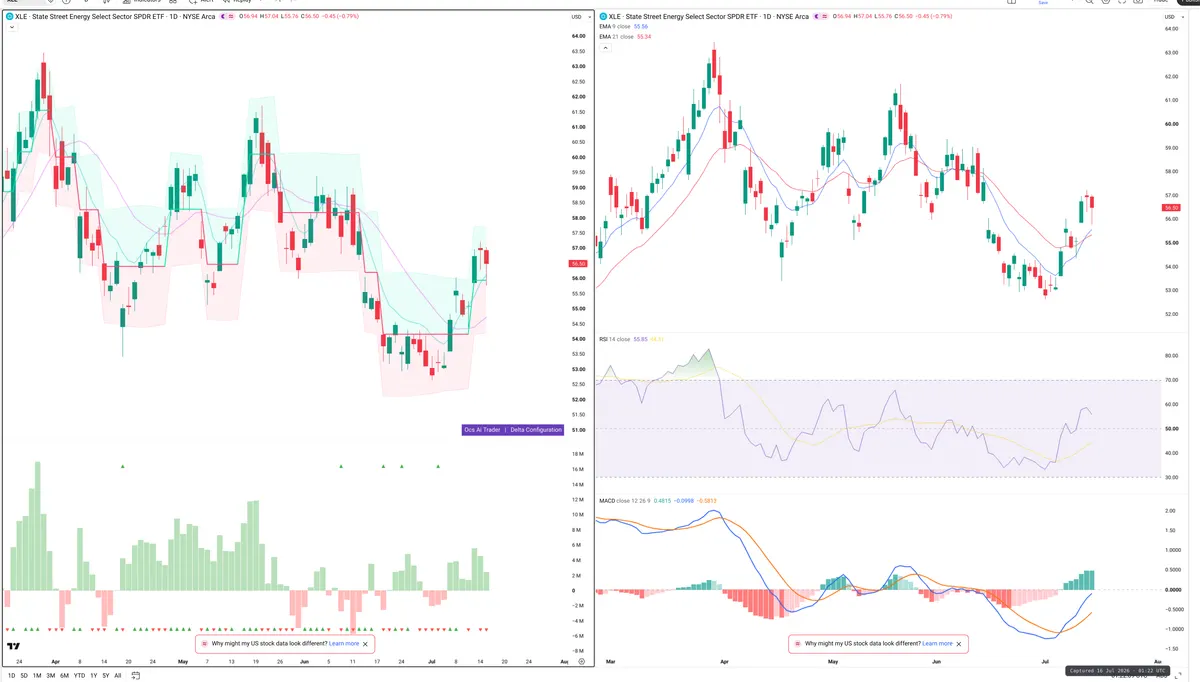Click EMA 21 value 55.34
The height and width of the screenshot is (682, 1200).
pyautogui.click(x=644, y=37)
